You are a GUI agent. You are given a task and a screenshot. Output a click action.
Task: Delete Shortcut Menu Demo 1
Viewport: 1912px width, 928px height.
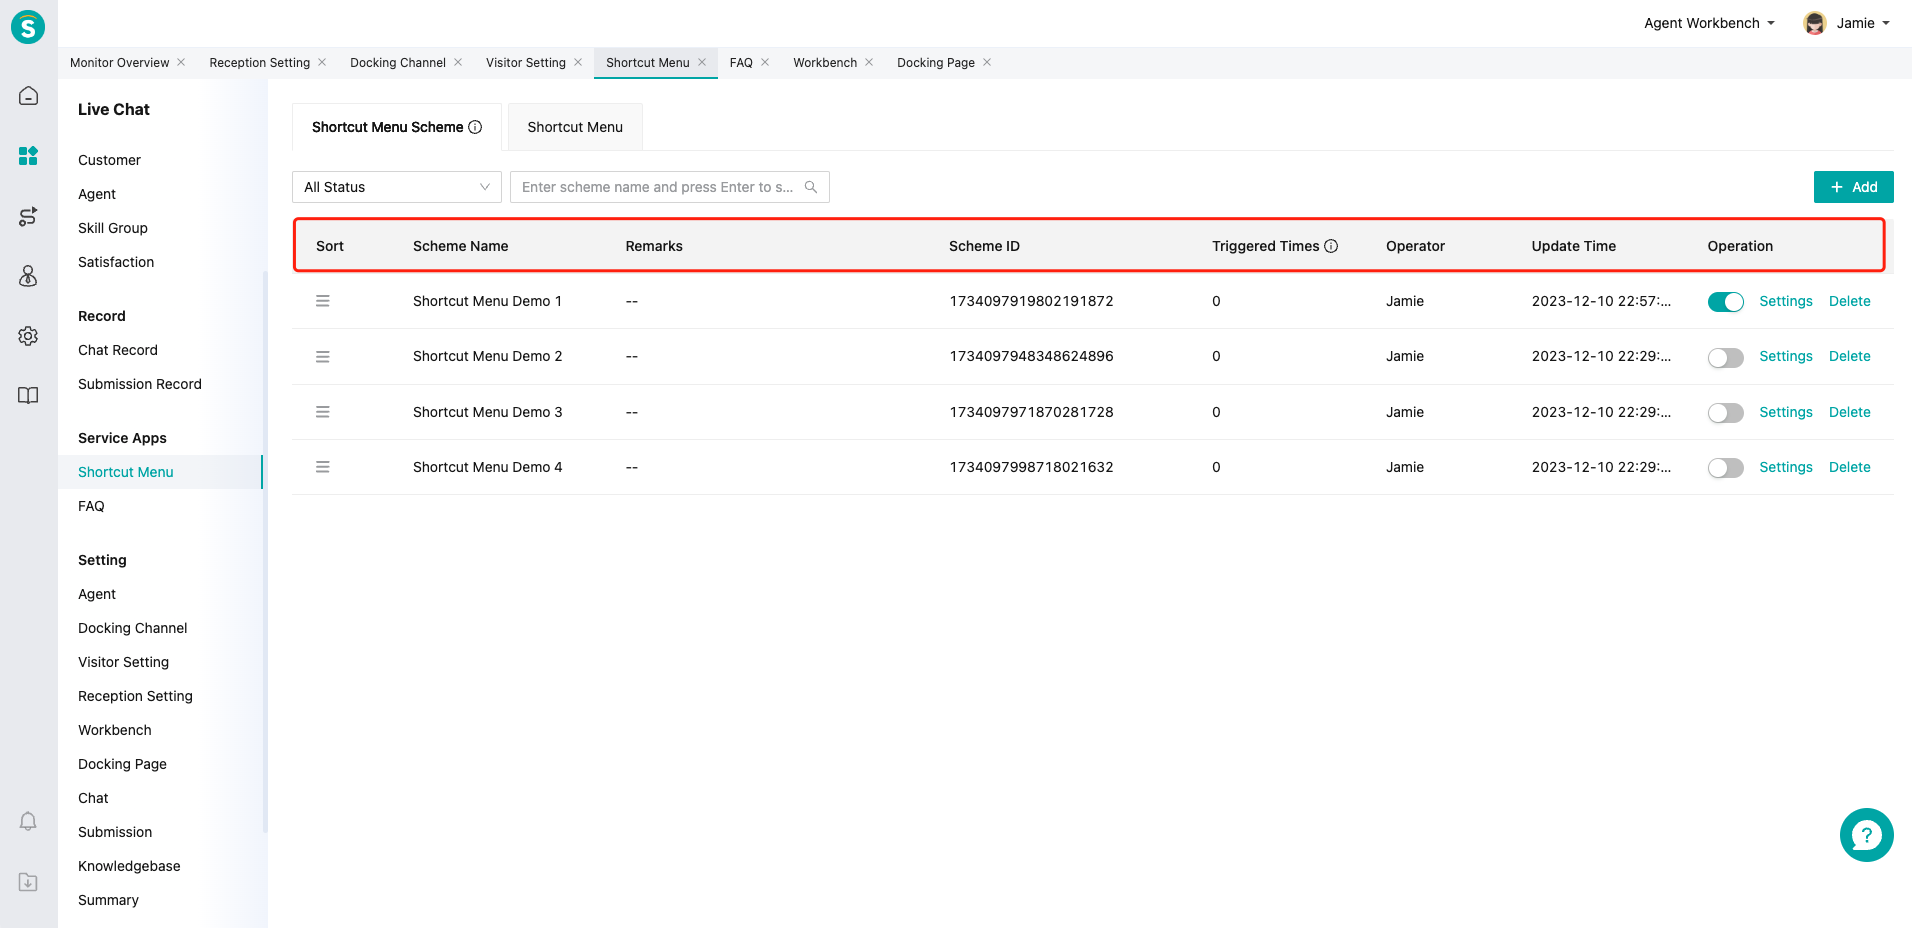[x=1849, y=301]
